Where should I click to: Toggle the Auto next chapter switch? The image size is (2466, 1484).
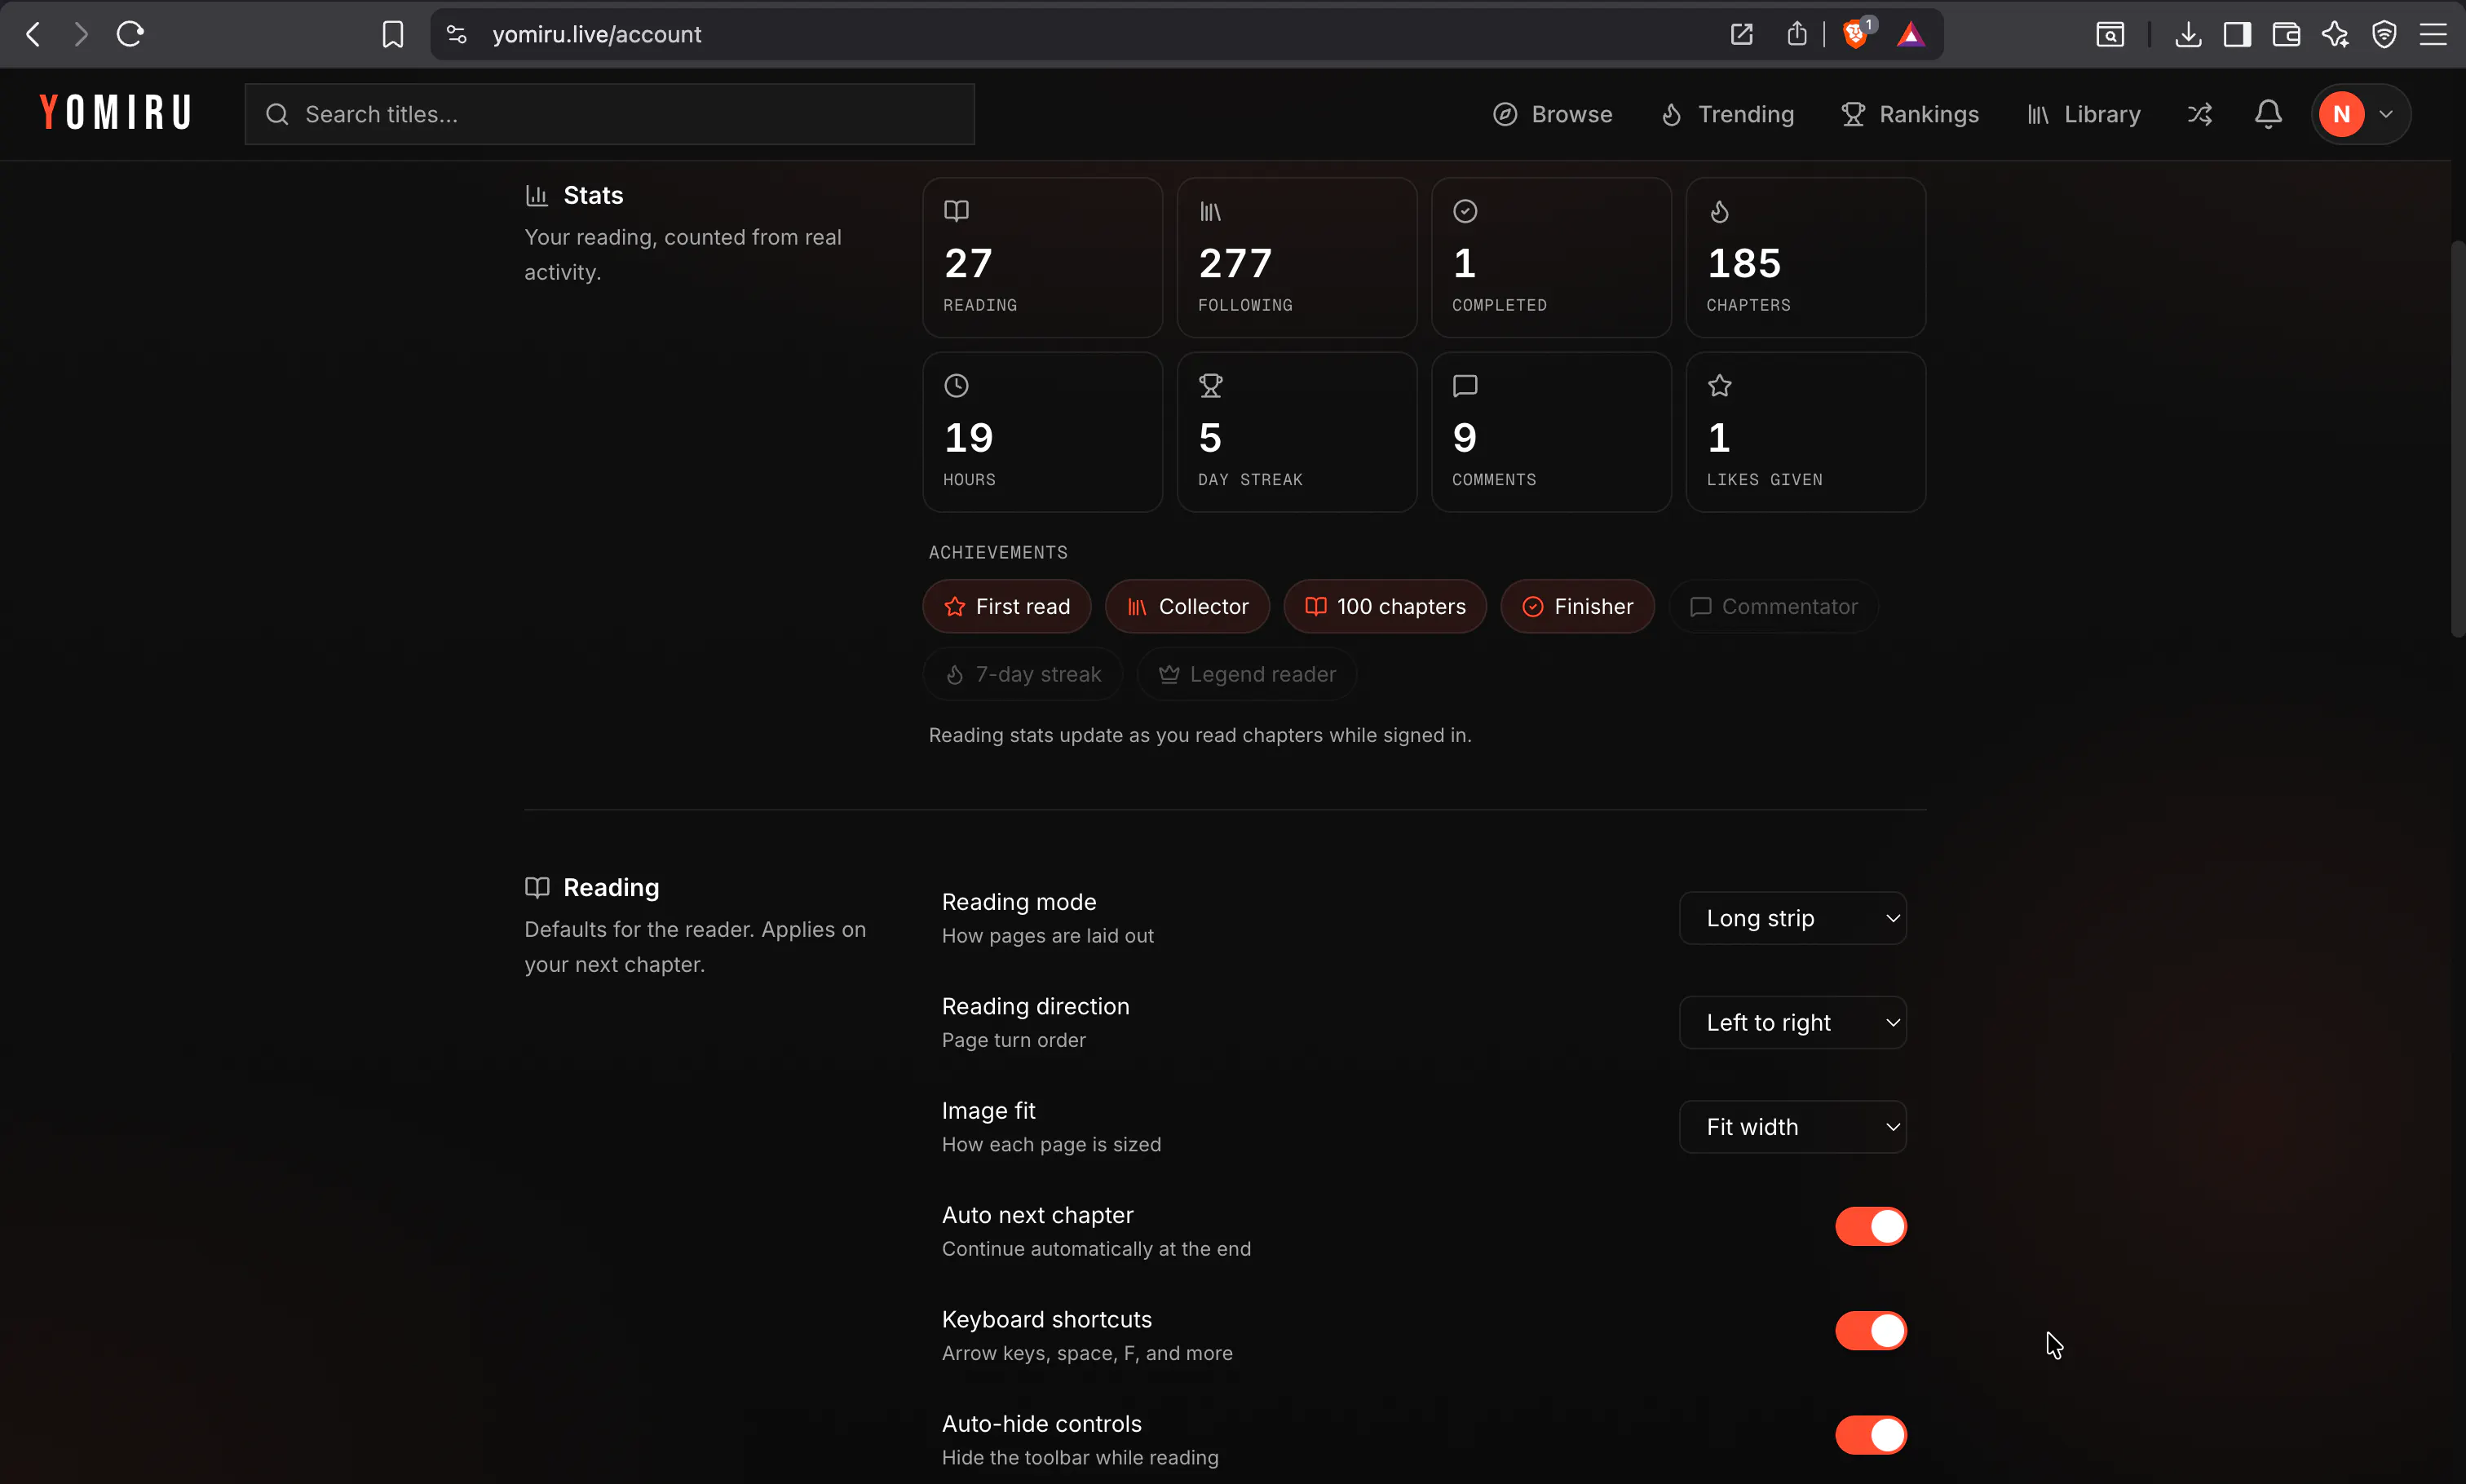(1870, 1226)
